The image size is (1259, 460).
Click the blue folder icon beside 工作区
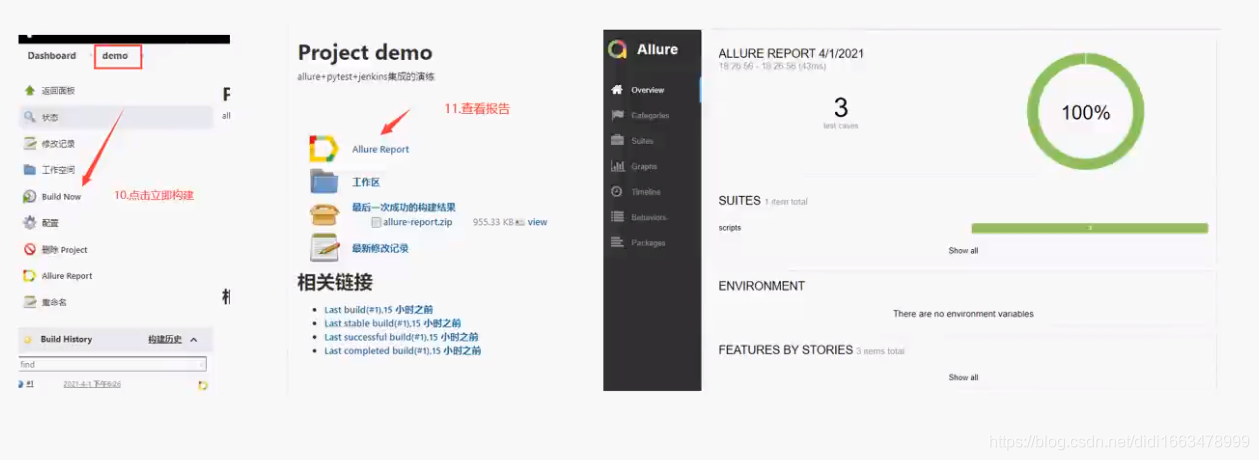324,182
